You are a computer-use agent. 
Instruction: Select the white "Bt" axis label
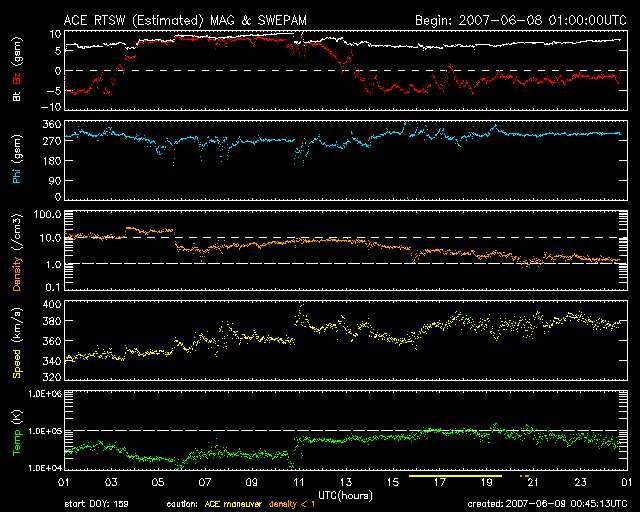coord(17,96)
